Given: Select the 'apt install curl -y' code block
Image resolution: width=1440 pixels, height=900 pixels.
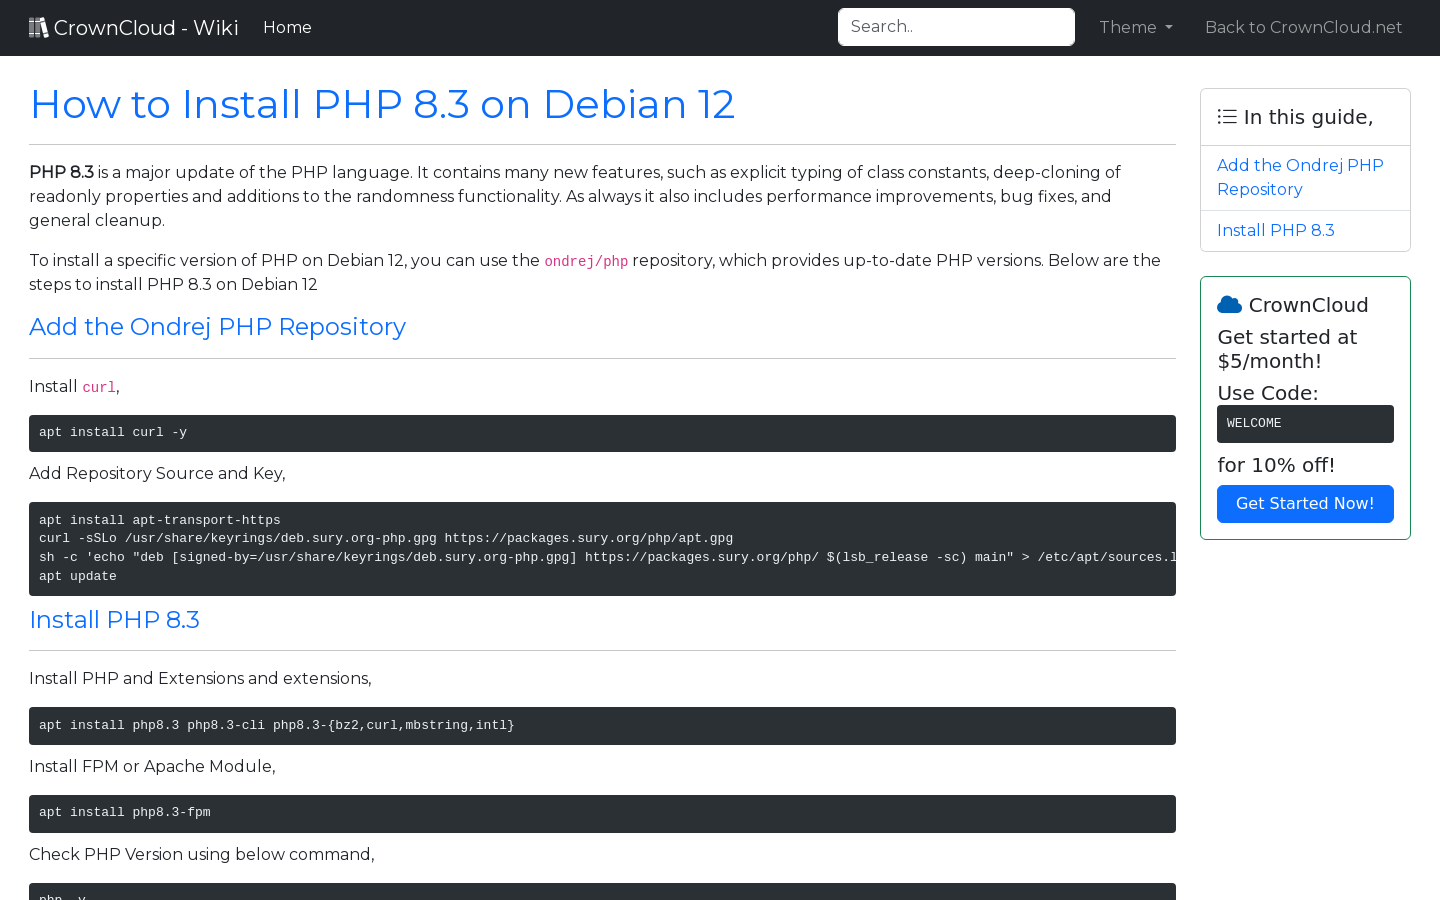Looking at the screenshot, I should click(602, 432).
